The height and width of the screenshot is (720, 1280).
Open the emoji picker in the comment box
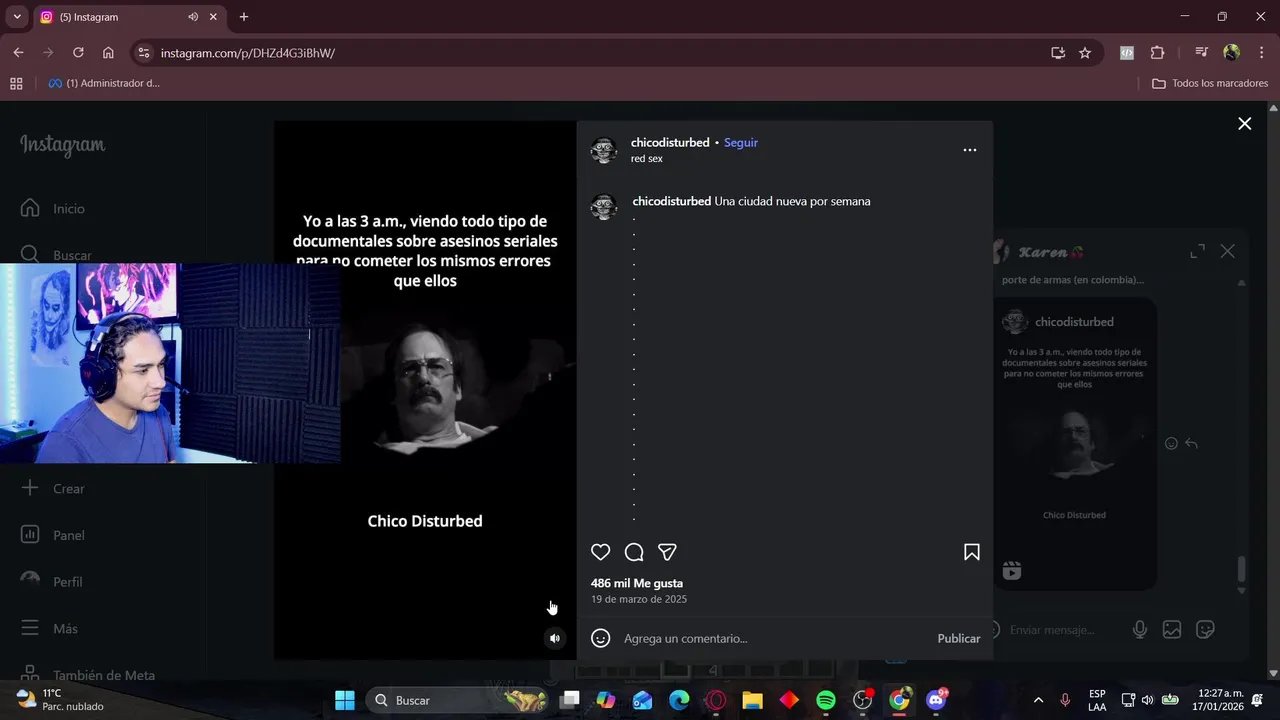(601, 638)
